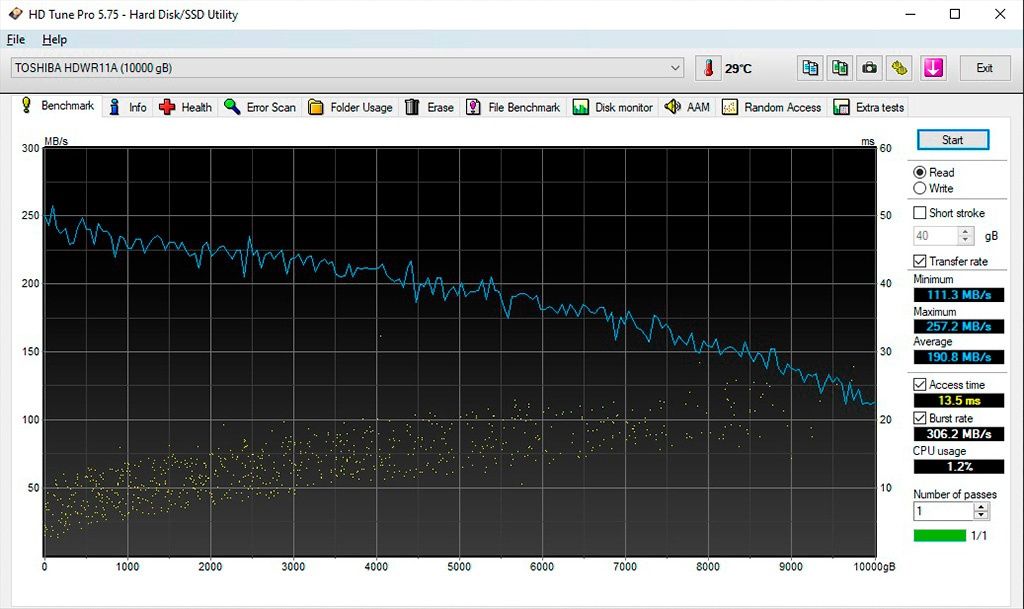Copy screenshot to clipboard icon

click(840, 68)
